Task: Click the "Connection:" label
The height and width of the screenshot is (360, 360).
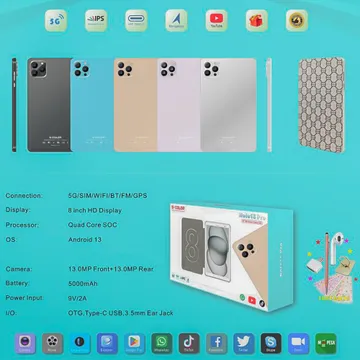Action: point(24,196)
